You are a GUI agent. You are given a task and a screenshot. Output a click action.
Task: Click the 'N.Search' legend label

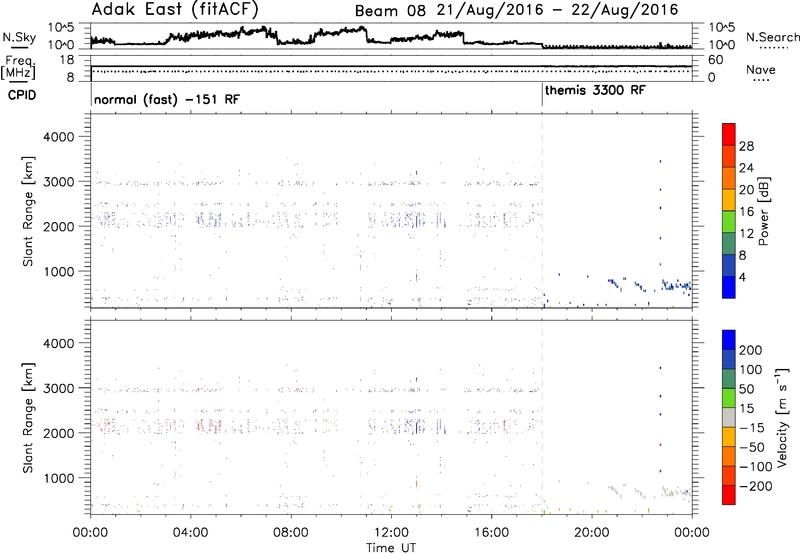(773, 37)
